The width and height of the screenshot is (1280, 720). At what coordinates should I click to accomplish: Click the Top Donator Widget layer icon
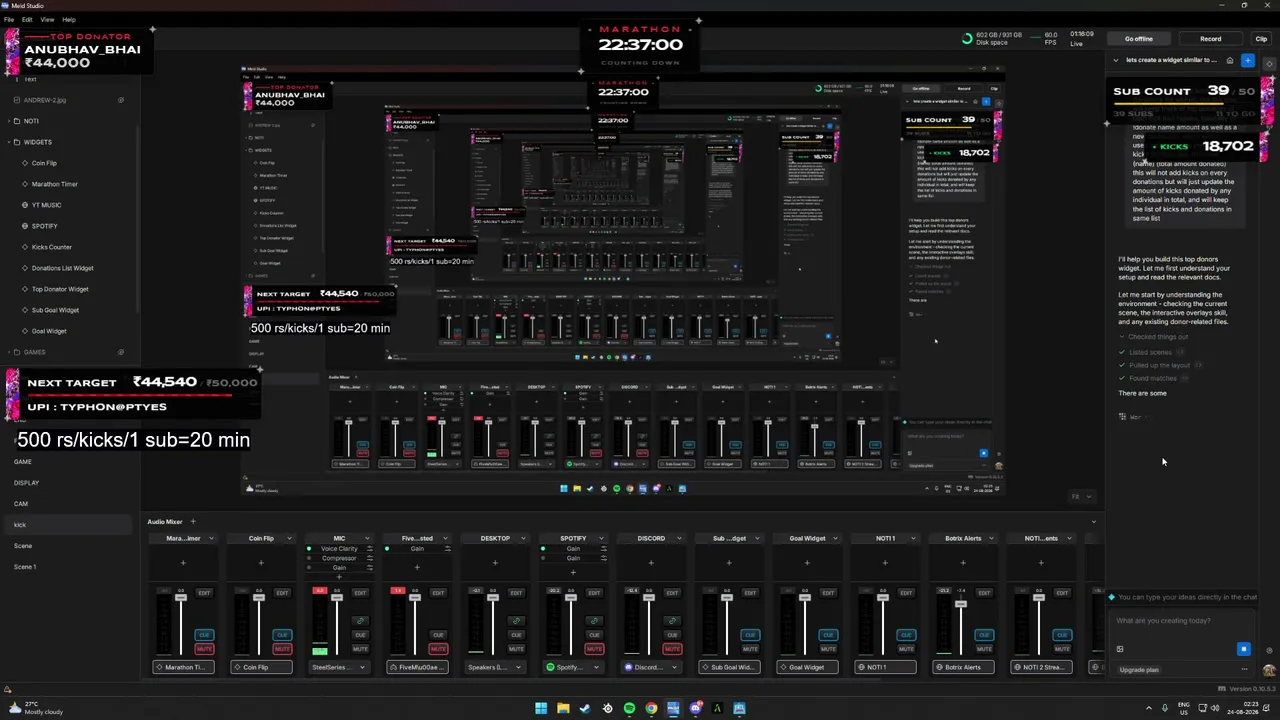pyautogui.click(x=25, y=289)
